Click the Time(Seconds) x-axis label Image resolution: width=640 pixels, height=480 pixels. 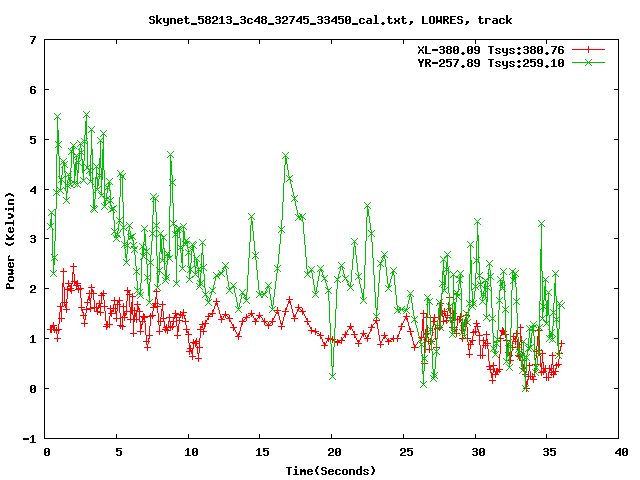(331, 471)
